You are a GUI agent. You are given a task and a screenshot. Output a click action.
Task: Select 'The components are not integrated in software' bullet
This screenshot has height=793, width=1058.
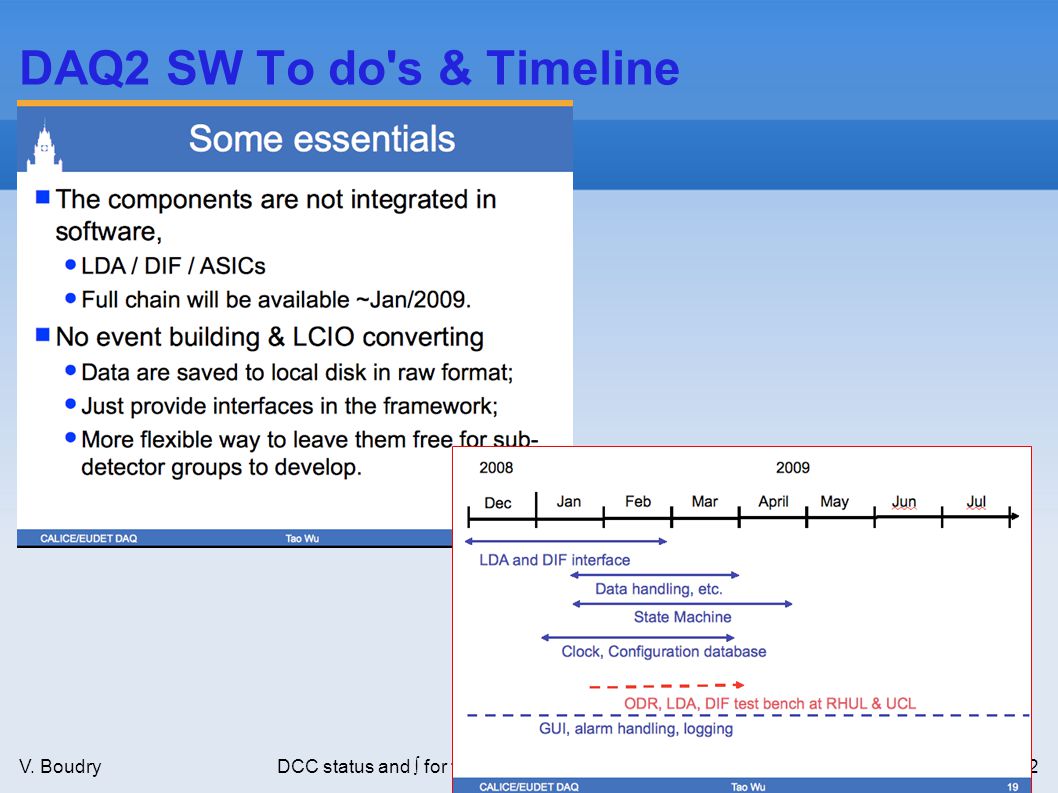[276, 215]
